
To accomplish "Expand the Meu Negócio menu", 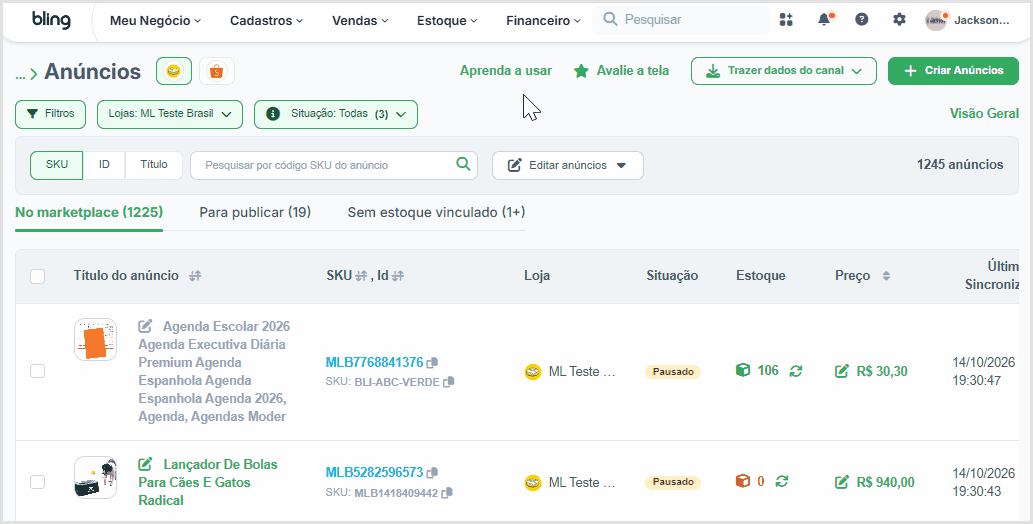I will point(155,20).
